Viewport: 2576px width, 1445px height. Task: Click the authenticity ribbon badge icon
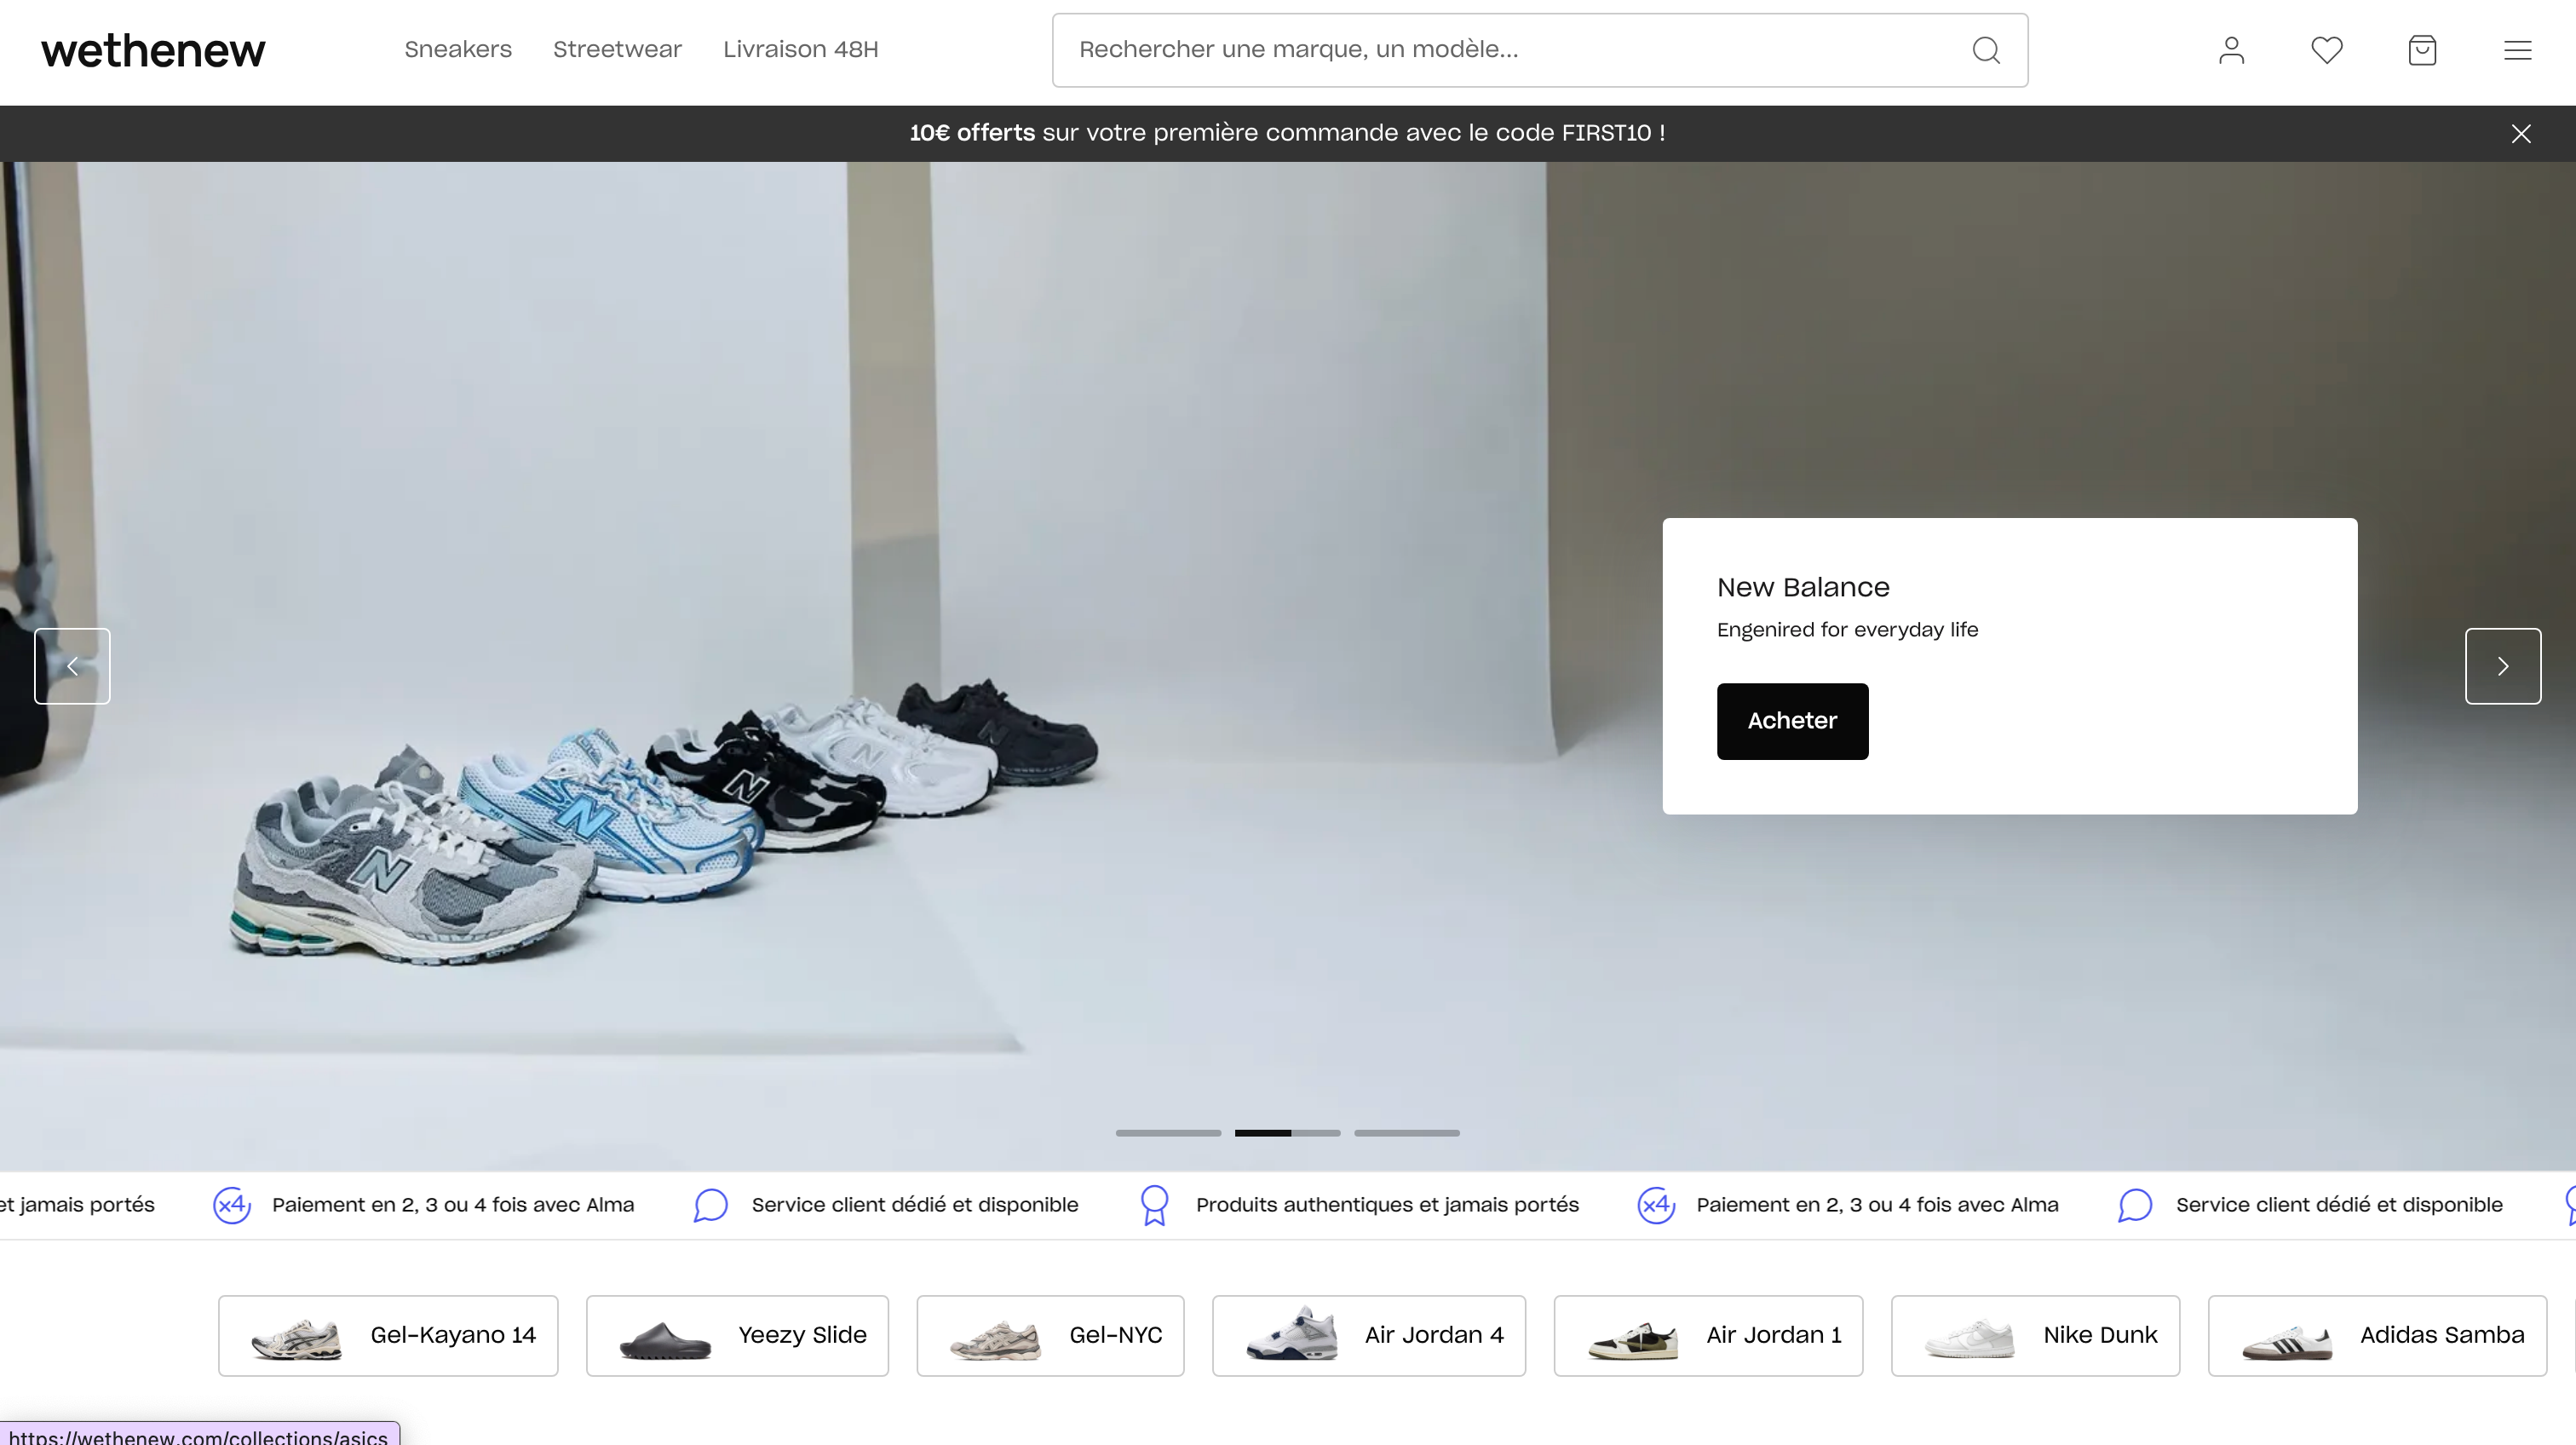click(x=1154, y=1205)
